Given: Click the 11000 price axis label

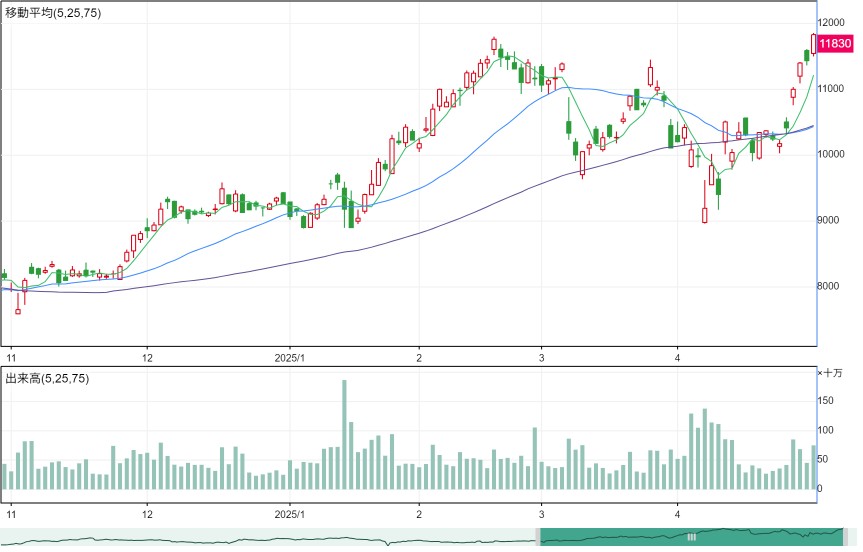Looking at the screenshot, I should pos(832,89).
